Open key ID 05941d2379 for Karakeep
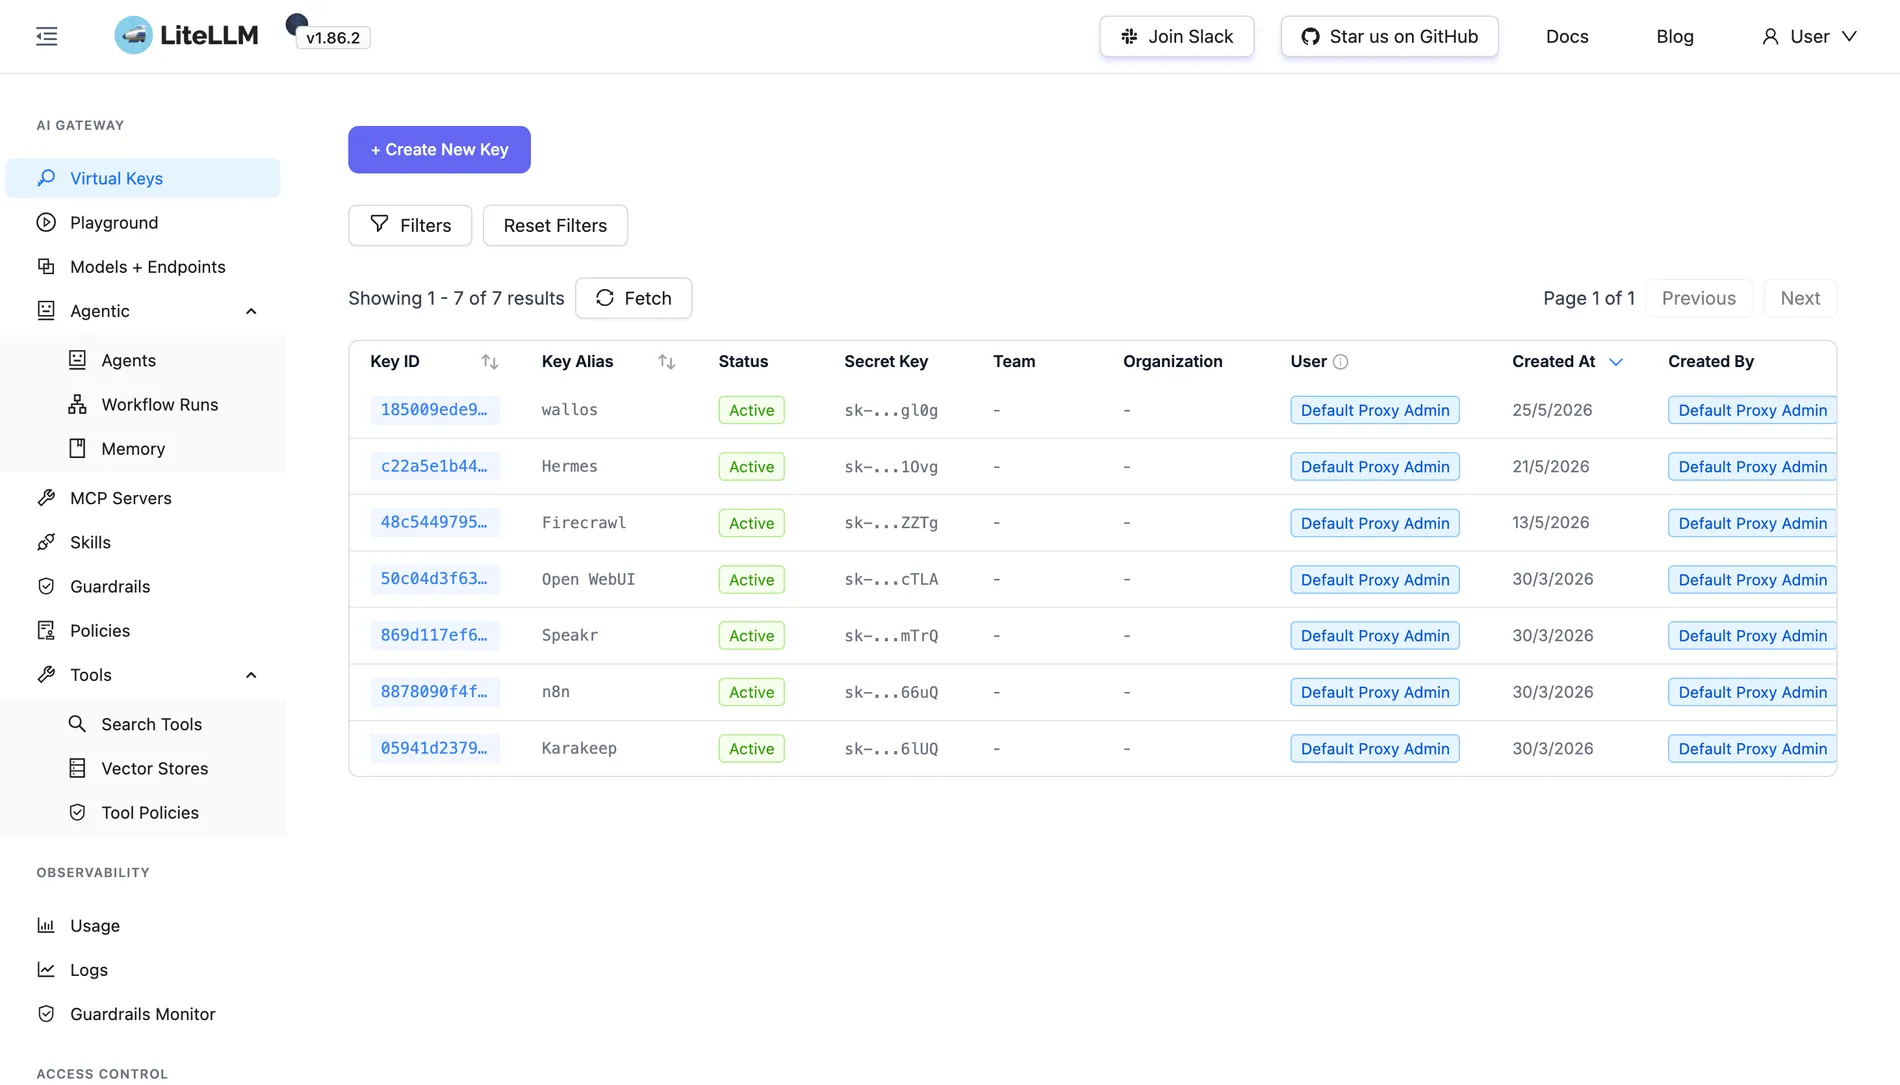The height and width of the screenshot is (1085, 1900). (434, 749)
